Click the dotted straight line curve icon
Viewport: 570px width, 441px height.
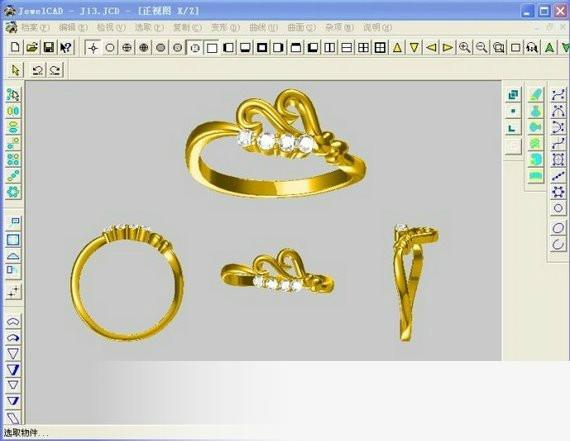558,176
